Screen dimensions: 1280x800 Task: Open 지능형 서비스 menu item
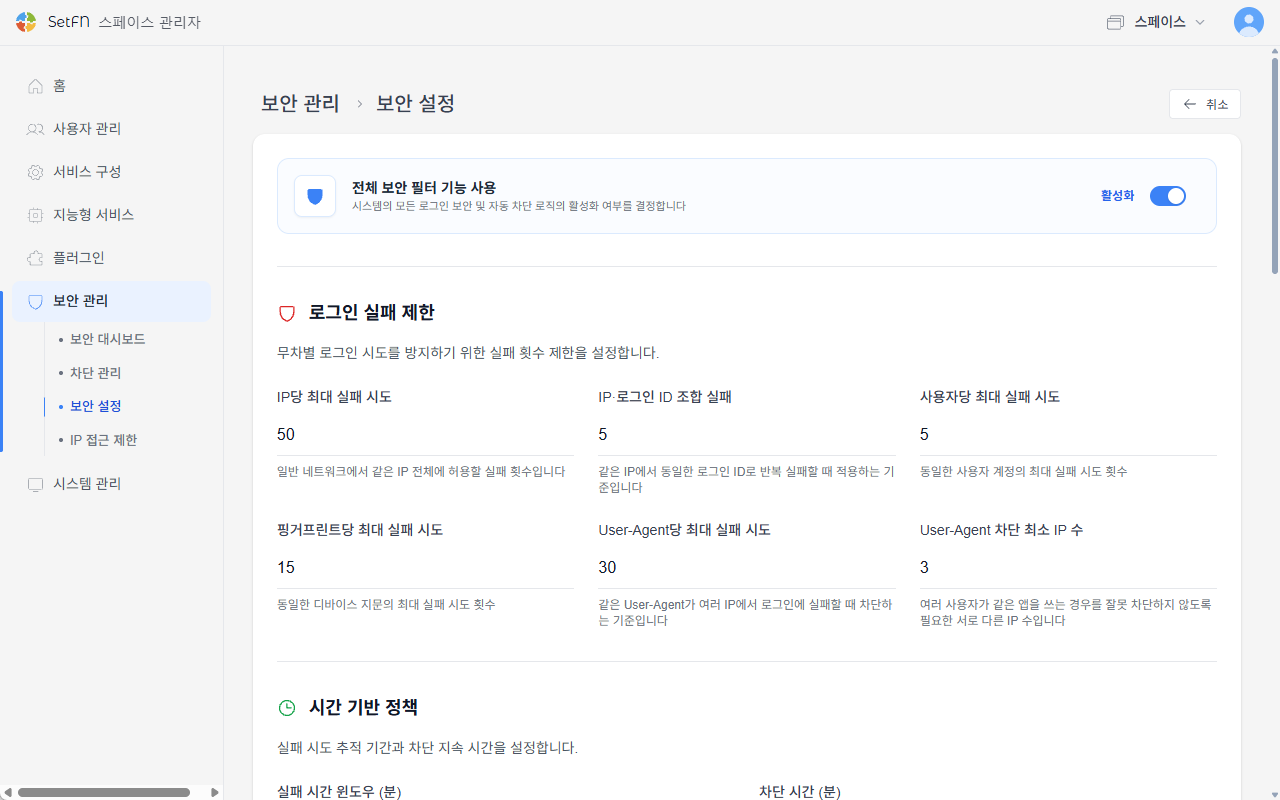pyautogui.click(x=111, y=215)
